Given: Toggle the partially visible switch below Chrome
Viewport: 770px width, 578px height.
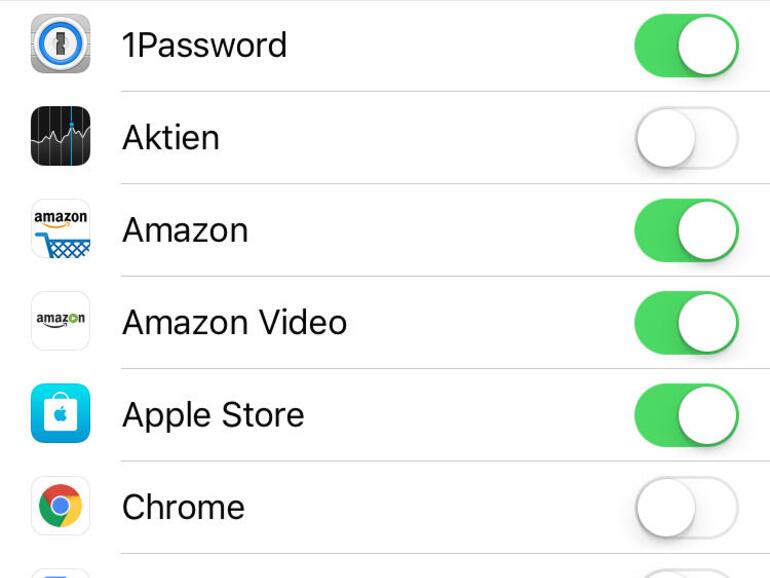Looking at the screenshot, I should pos(686,573).
